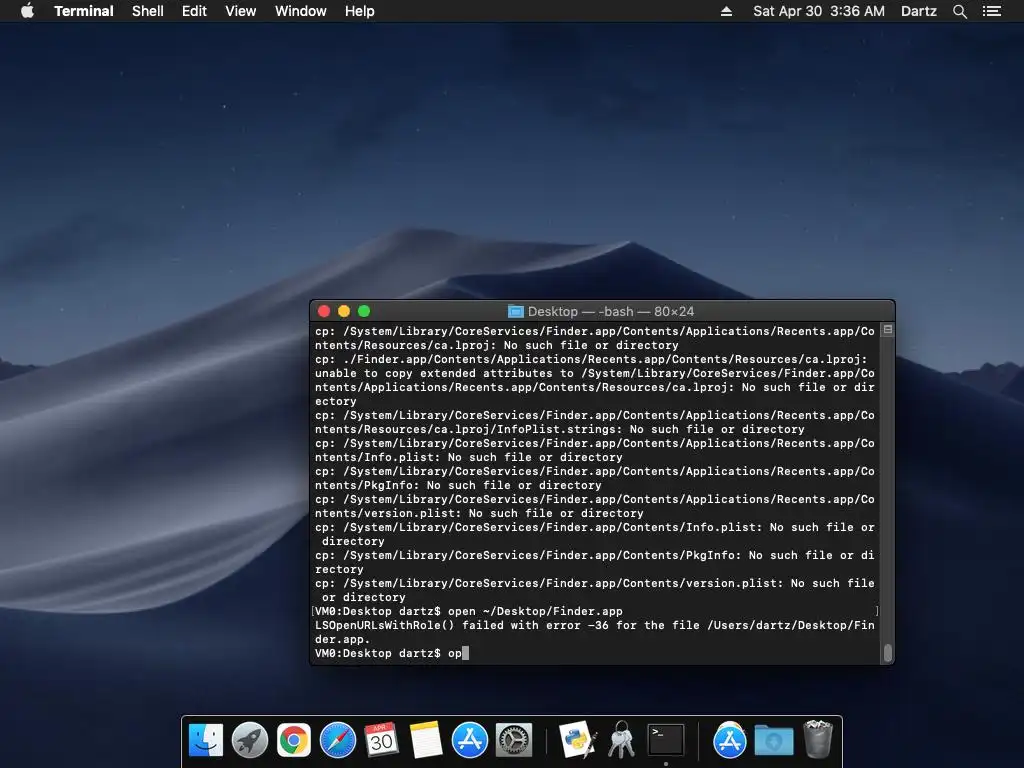Screen dimensions: 1024x768
Task: Open Spotlight search magnifier
Action: coord(960,11)
